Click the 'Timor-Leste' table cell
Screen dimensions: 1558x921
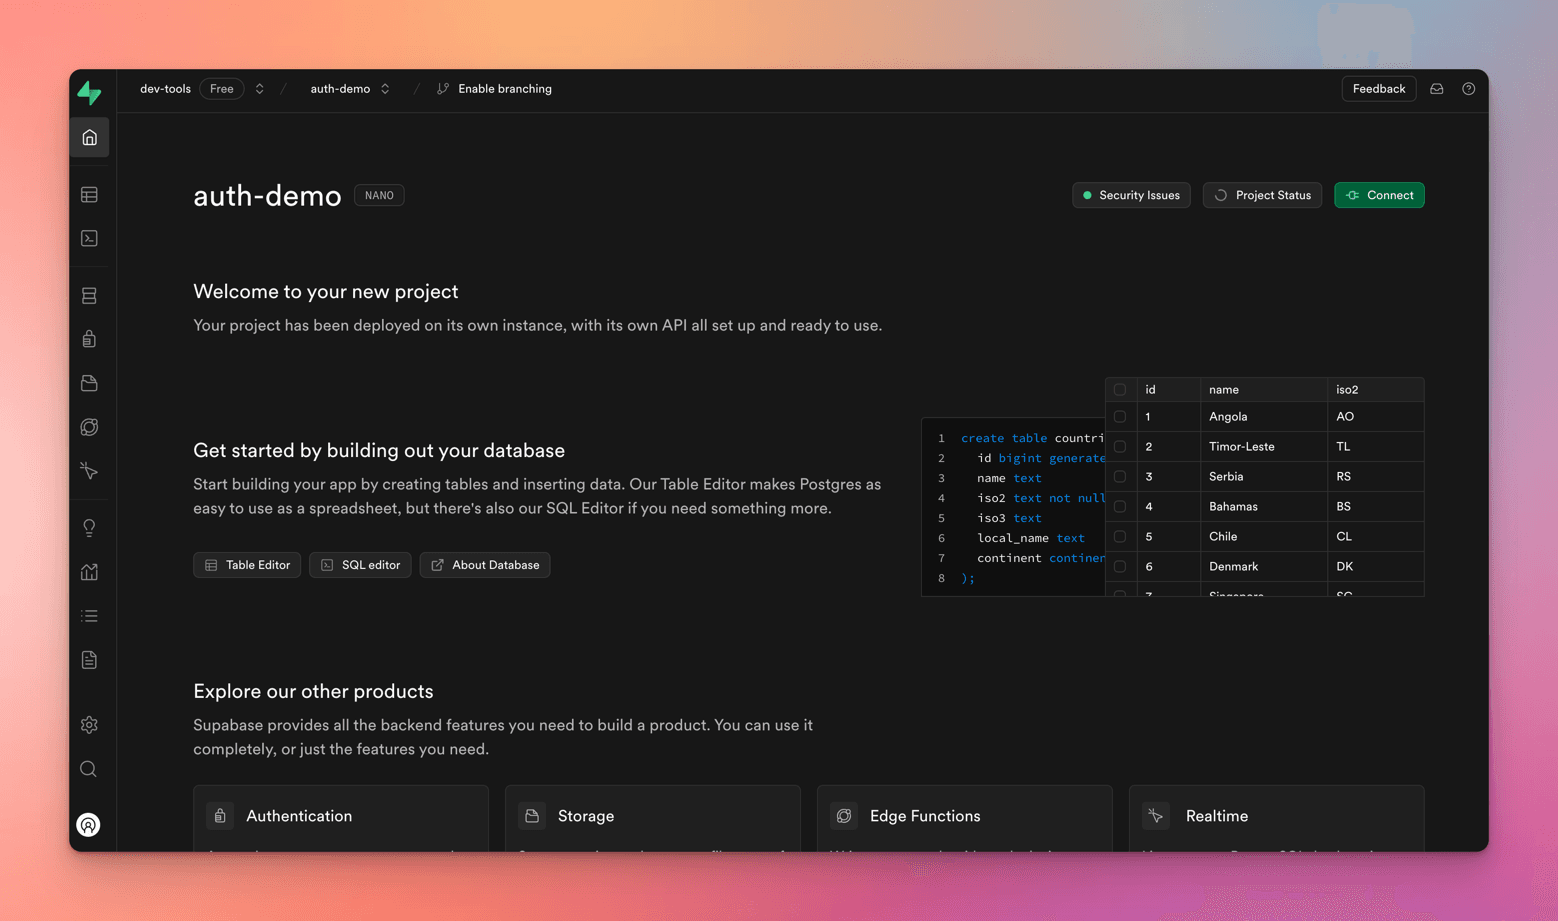[1264, 447]
